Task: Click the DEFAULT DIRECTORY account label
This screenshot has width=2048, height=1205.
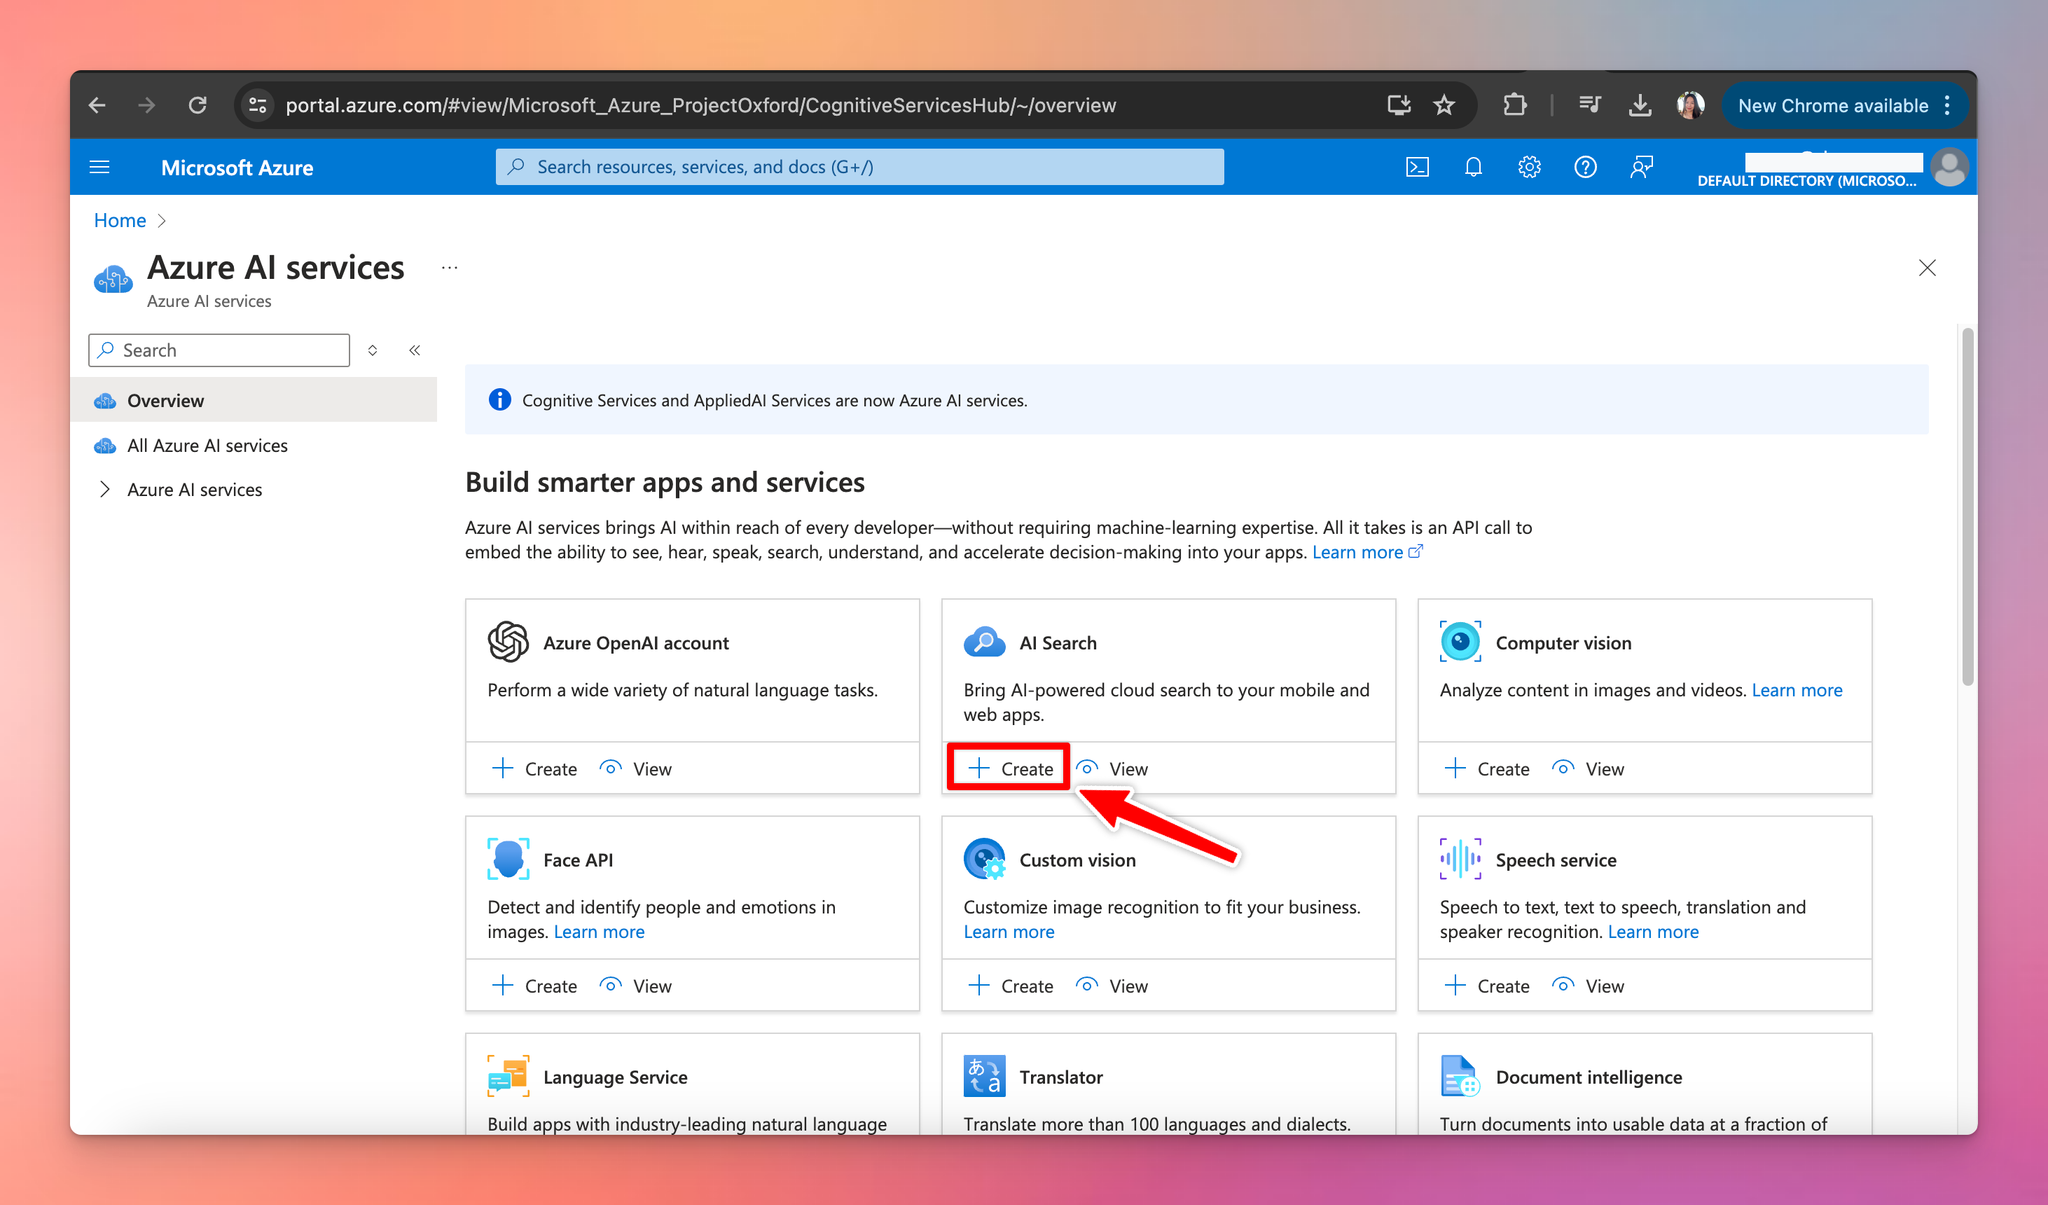Action: pos(1807,181)
